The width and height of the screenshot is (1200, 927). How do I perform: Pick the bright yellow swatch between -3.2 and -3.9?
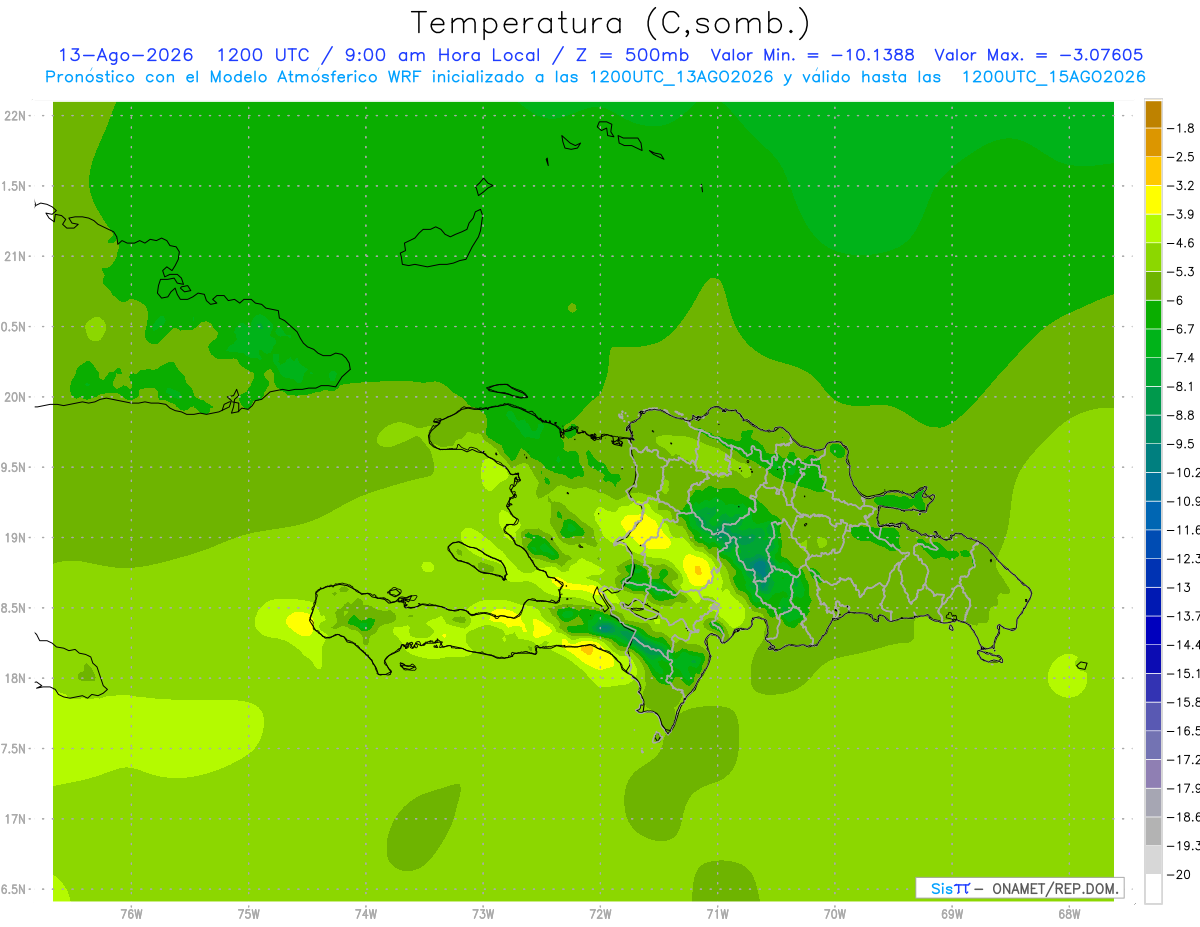click(x=1153, y=200)
